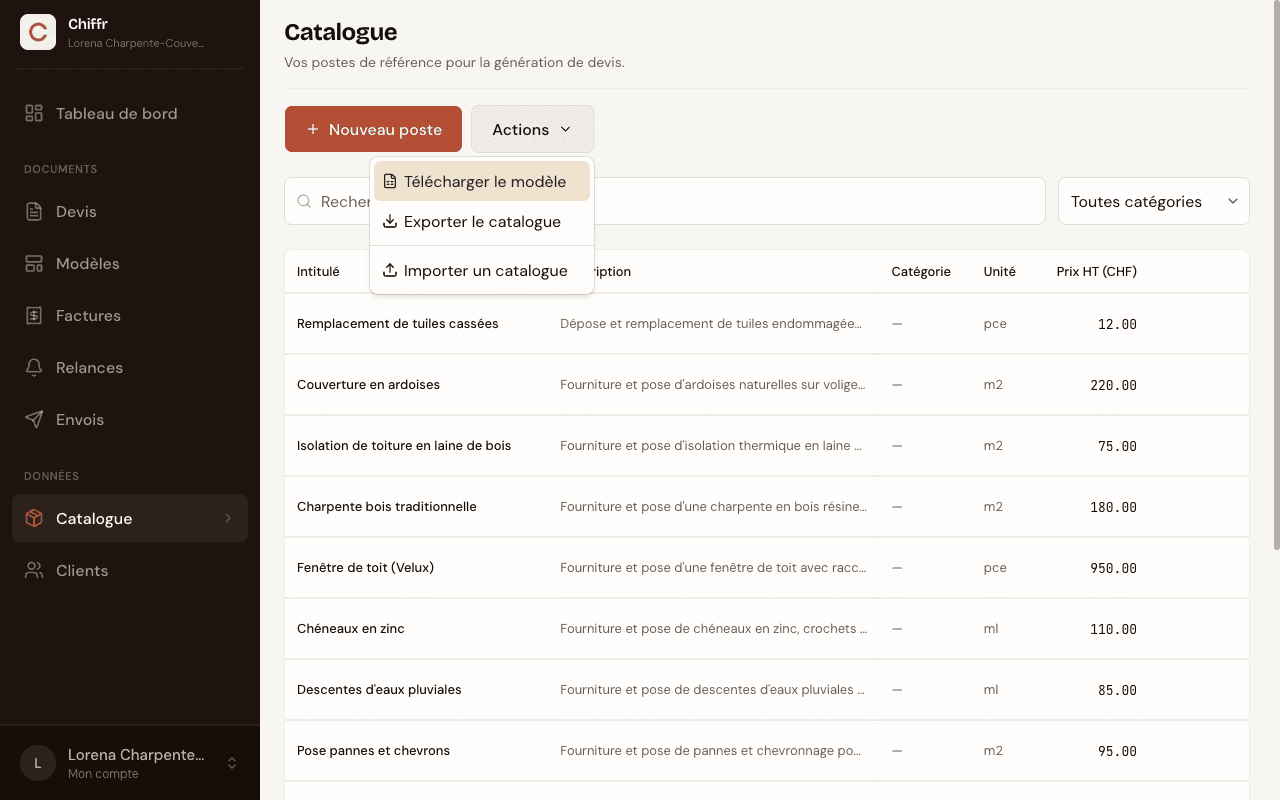Expand the Catalogue sidebar chevron
The width and height of the screenshot is (1280, 800).
click(228, 518)
